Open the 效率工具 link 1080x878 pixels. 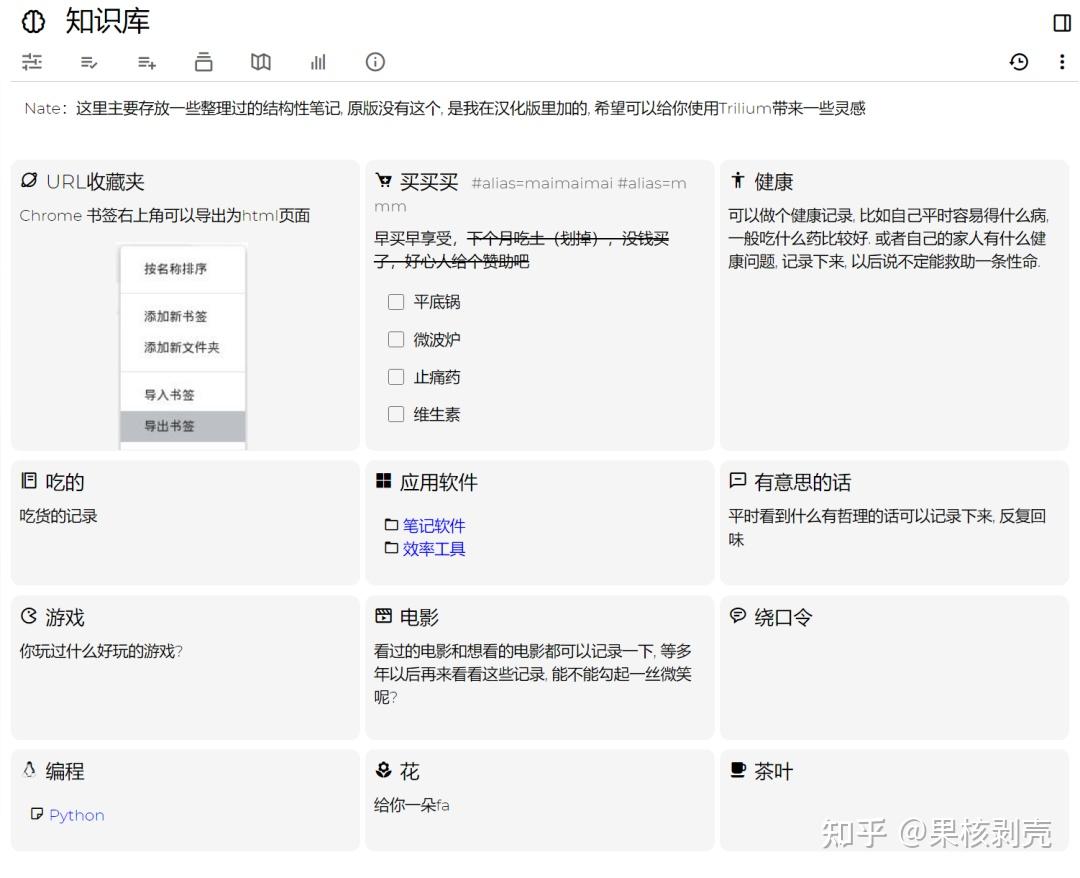click(x=433, y=548)
